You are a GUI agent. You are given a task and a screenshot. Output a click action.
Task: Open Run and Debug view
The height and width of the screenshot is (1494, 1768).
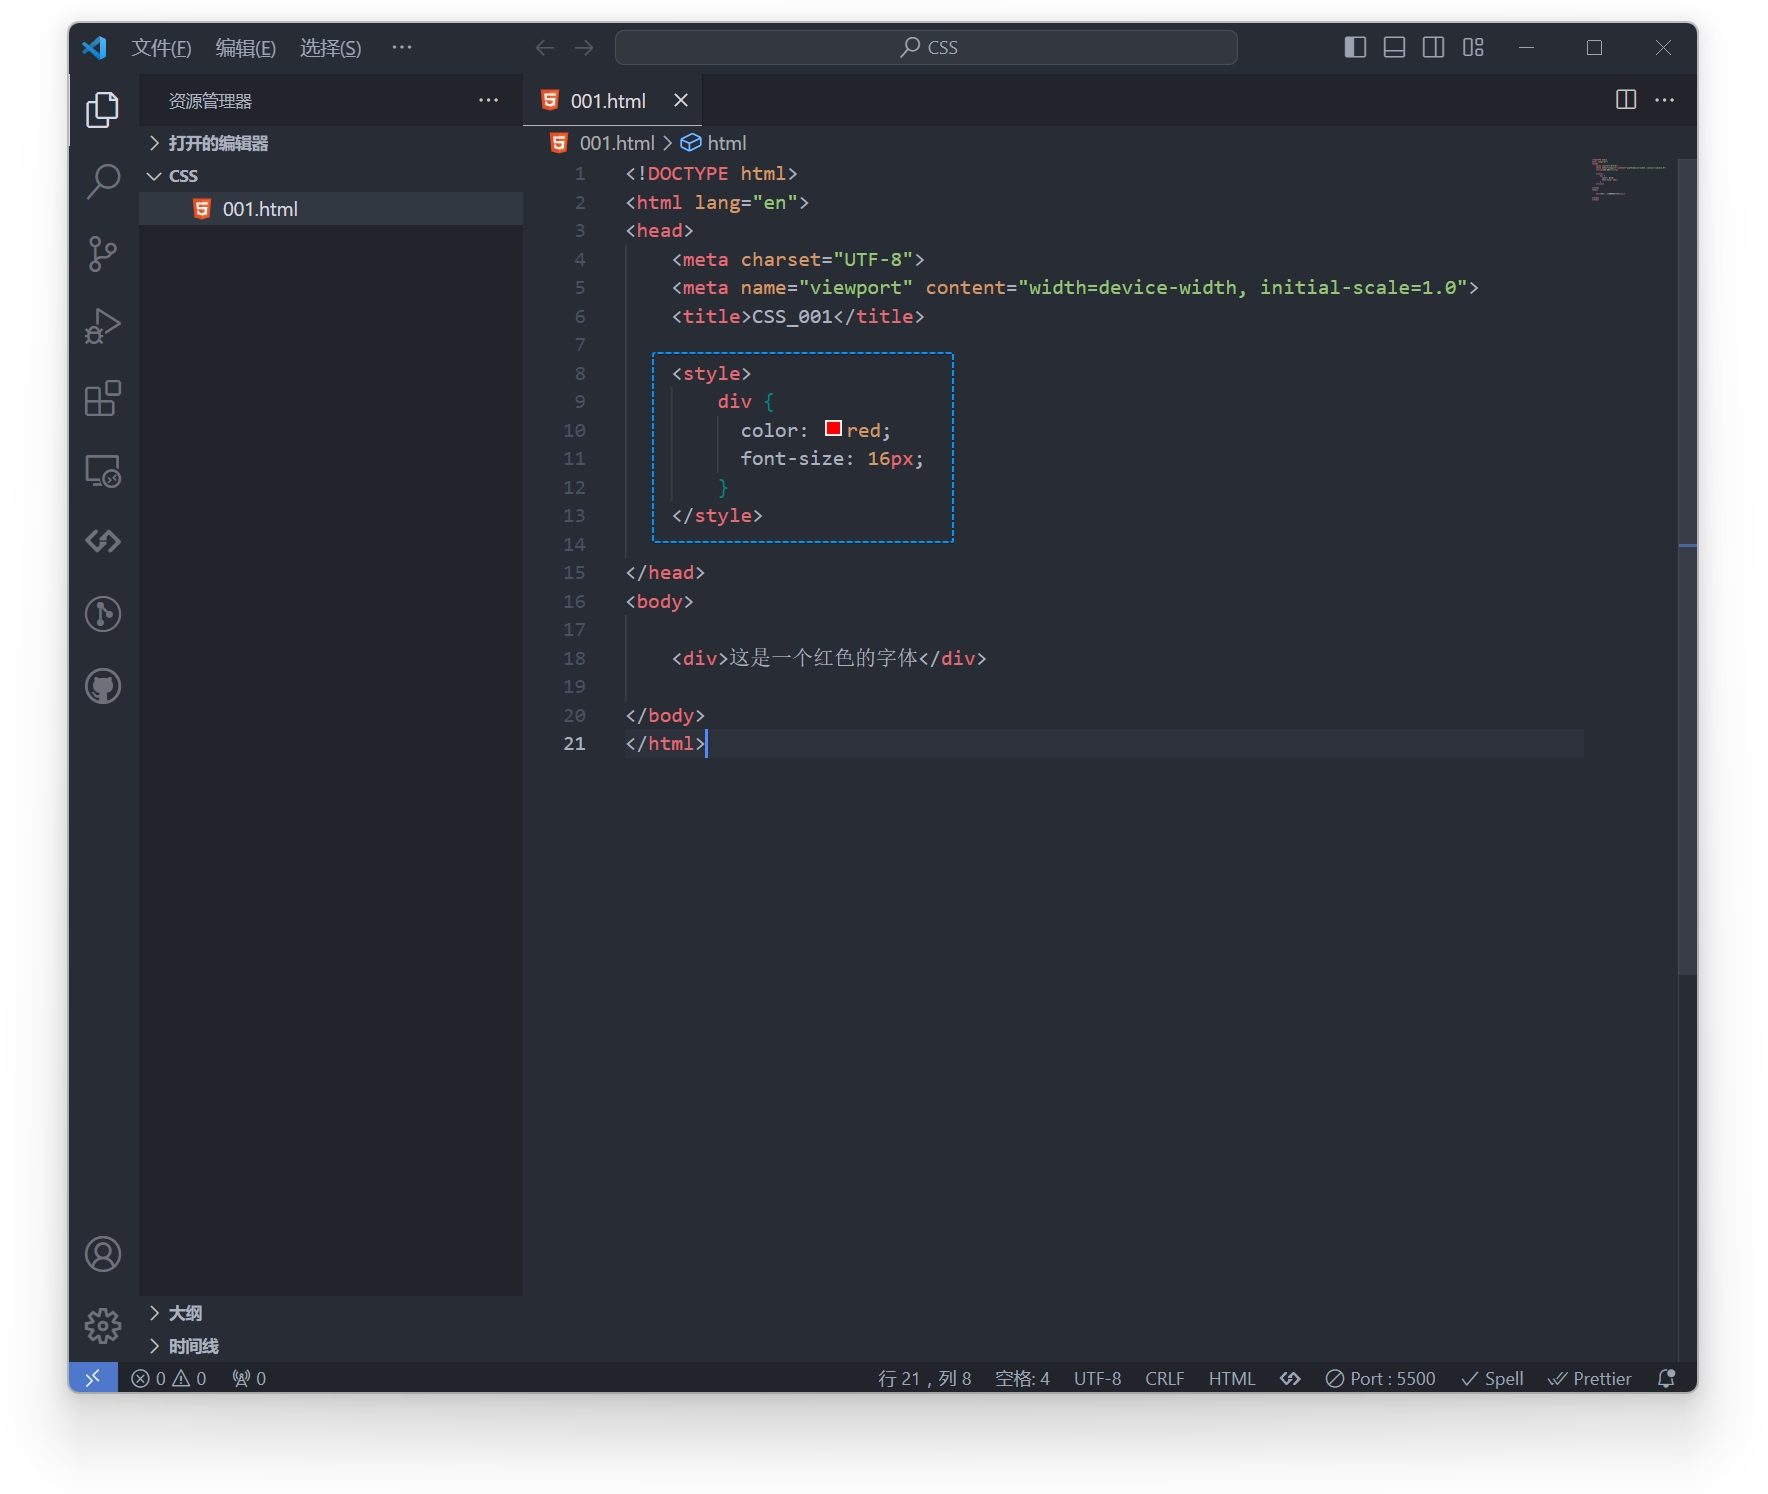(x=103, y=326)
